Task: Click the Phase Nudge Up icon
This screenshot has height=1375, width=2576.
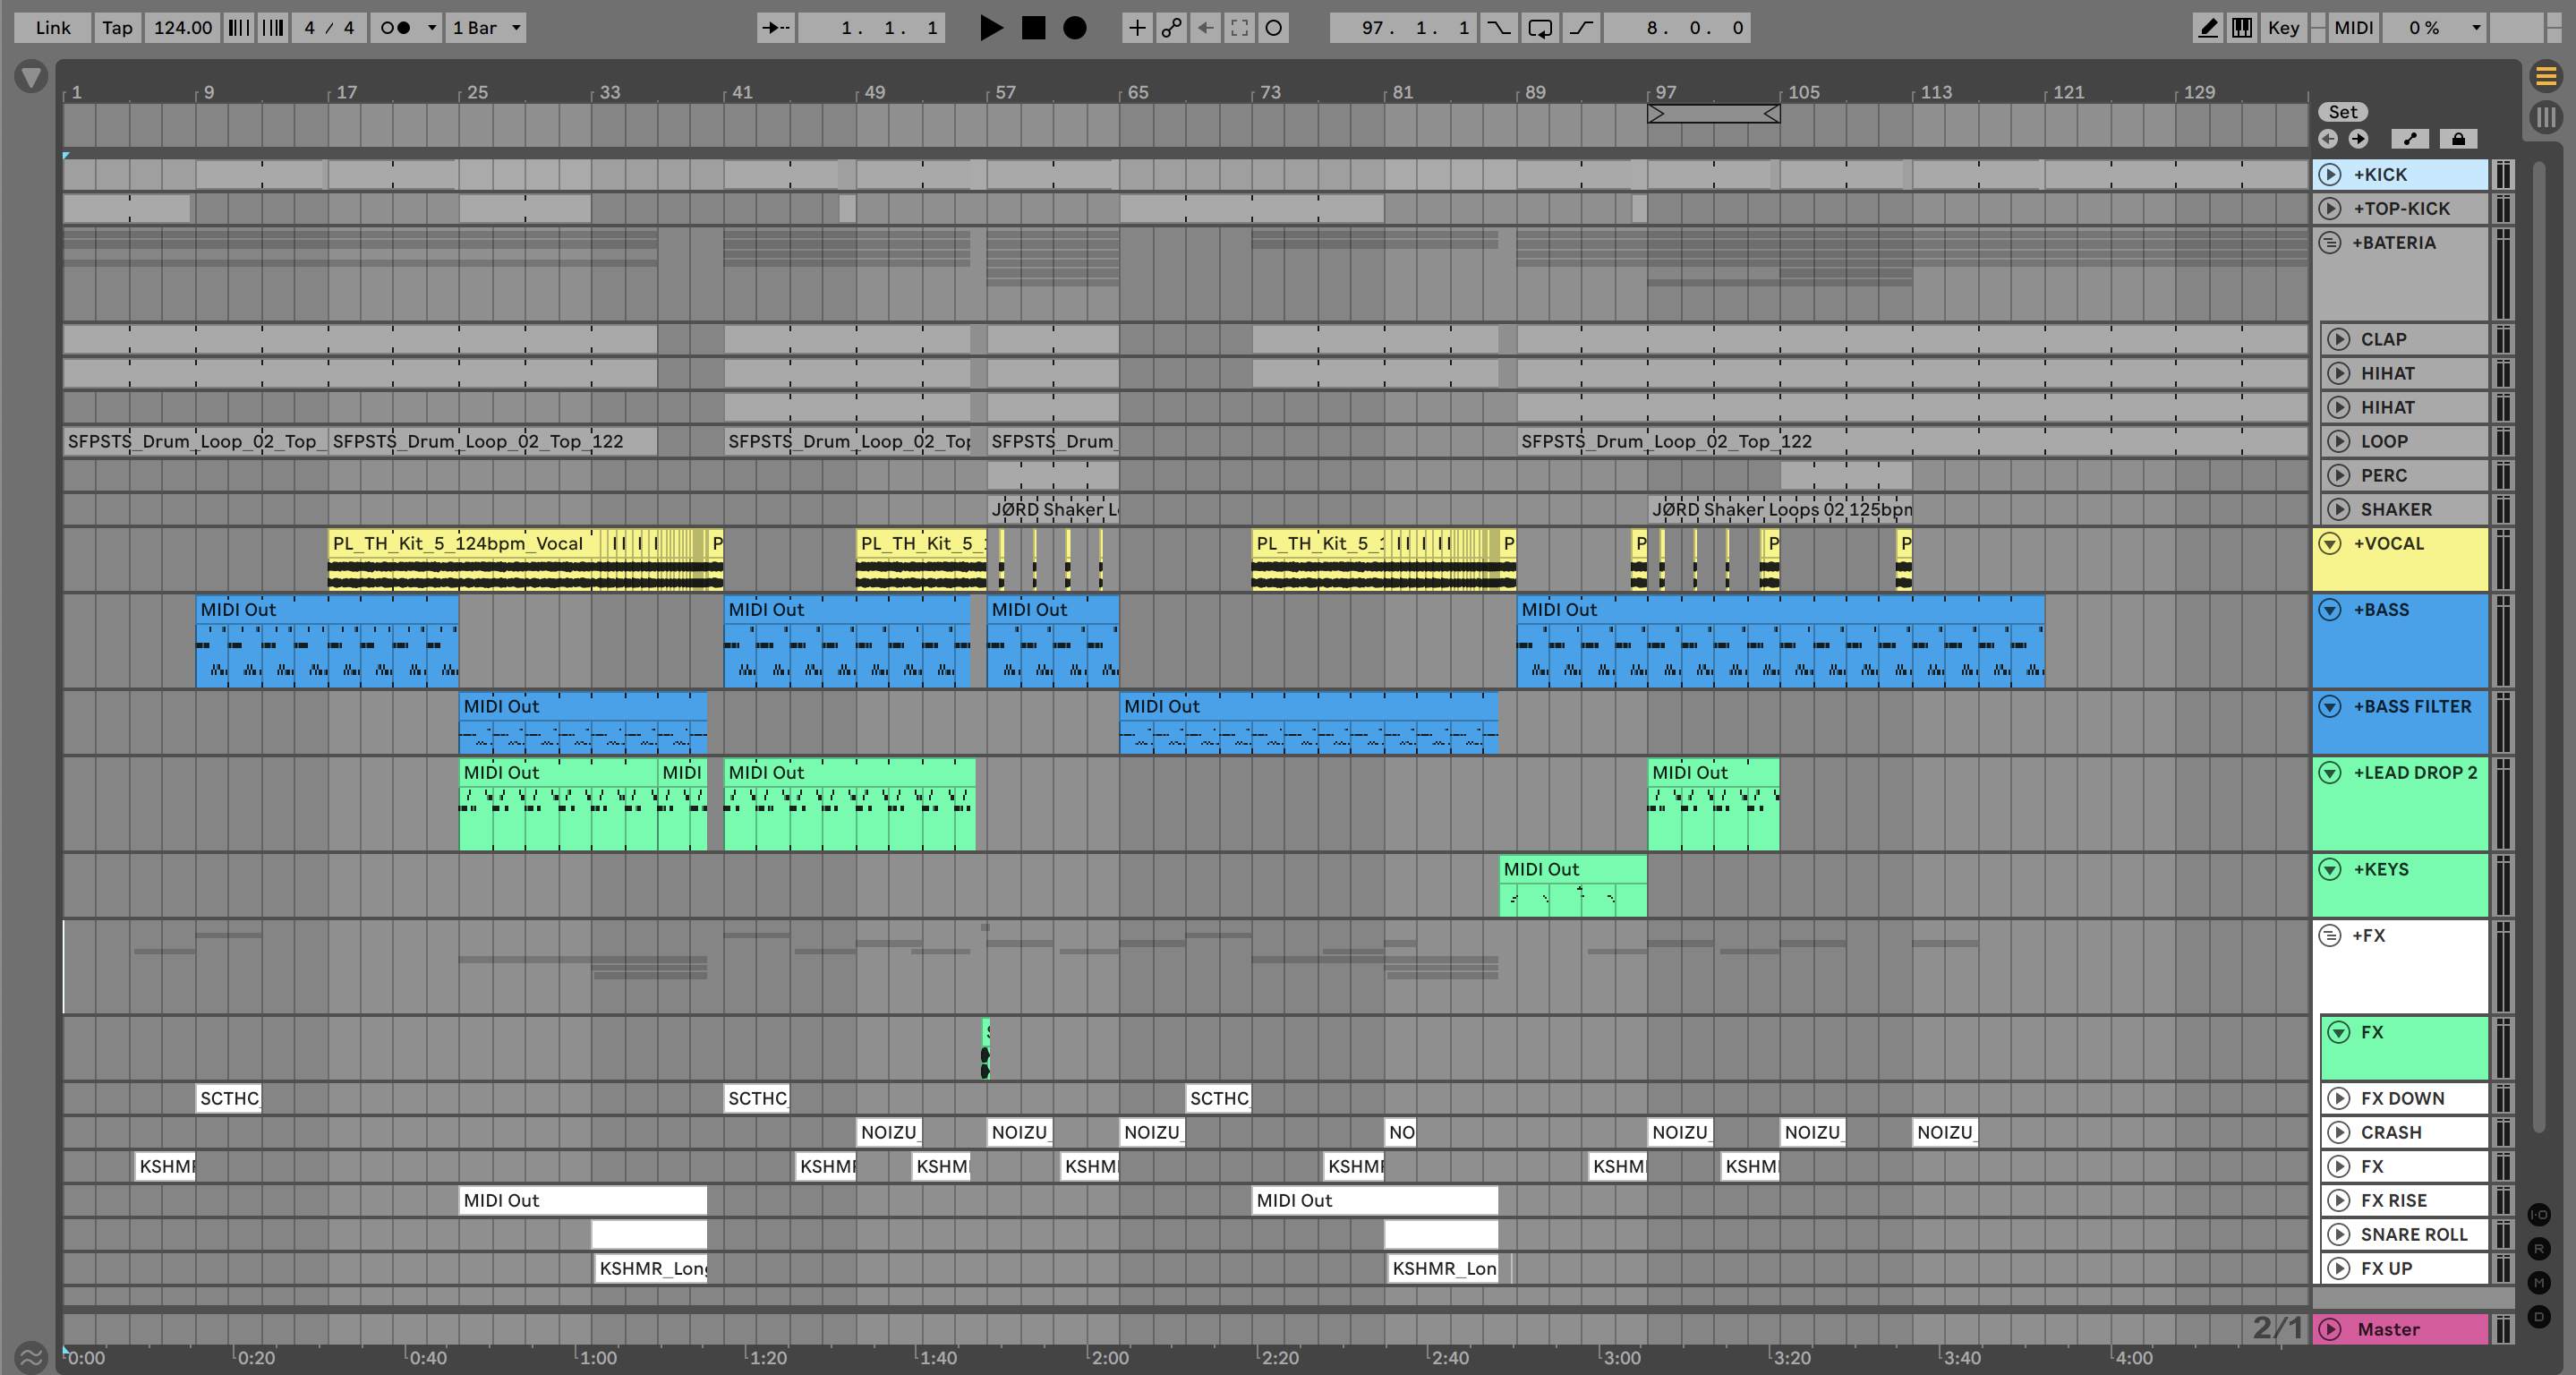Action: click(x=273, y=28)
